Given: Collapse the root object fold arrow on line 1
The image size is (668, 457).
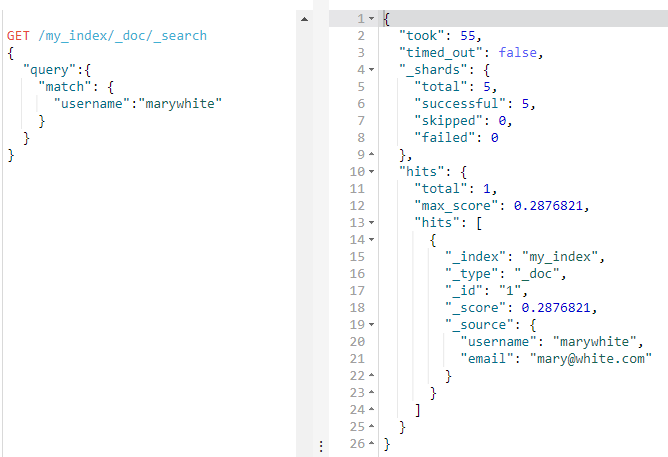Looking at the screenshot, I should [371, 19].
